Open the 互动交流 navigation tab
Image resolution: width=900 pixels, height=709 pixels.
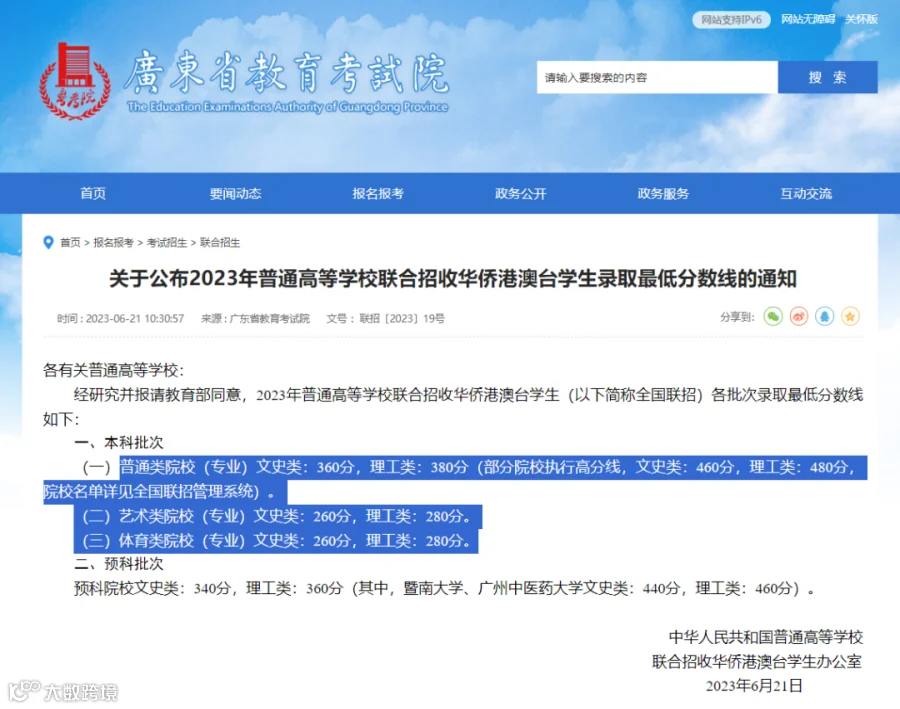806,193
